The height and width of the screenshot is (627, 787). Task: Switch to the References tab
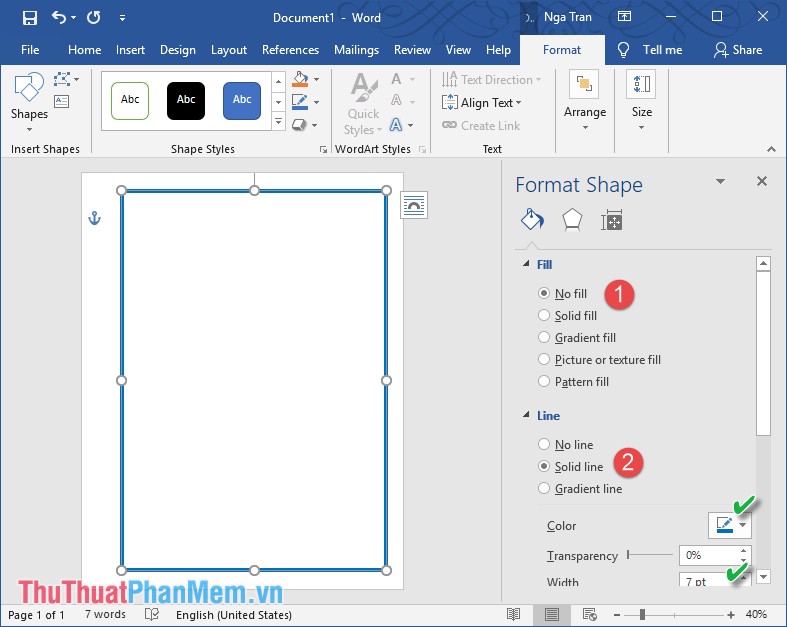(290, 50)
